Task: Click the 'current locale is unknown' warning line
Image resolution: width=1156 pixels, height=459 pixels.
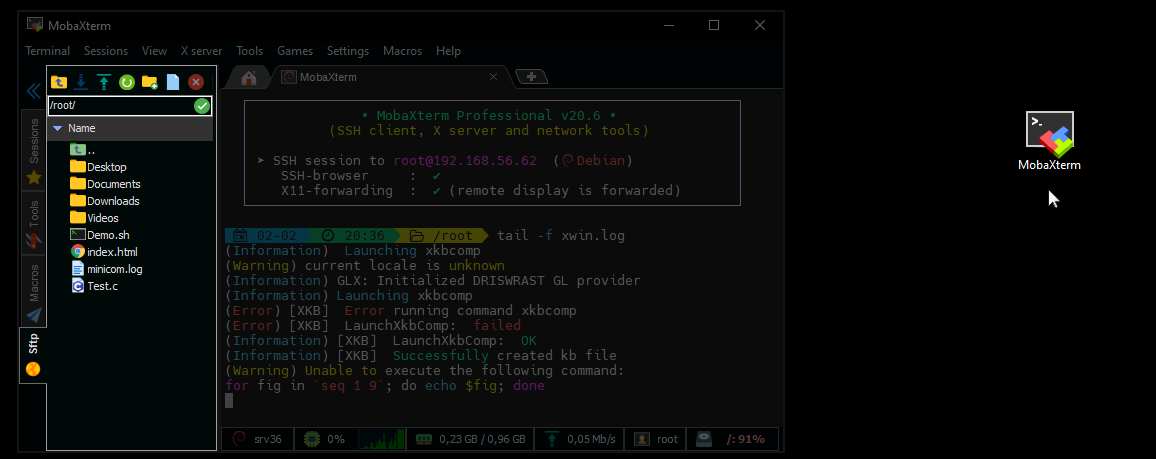Action: point(365,266)
